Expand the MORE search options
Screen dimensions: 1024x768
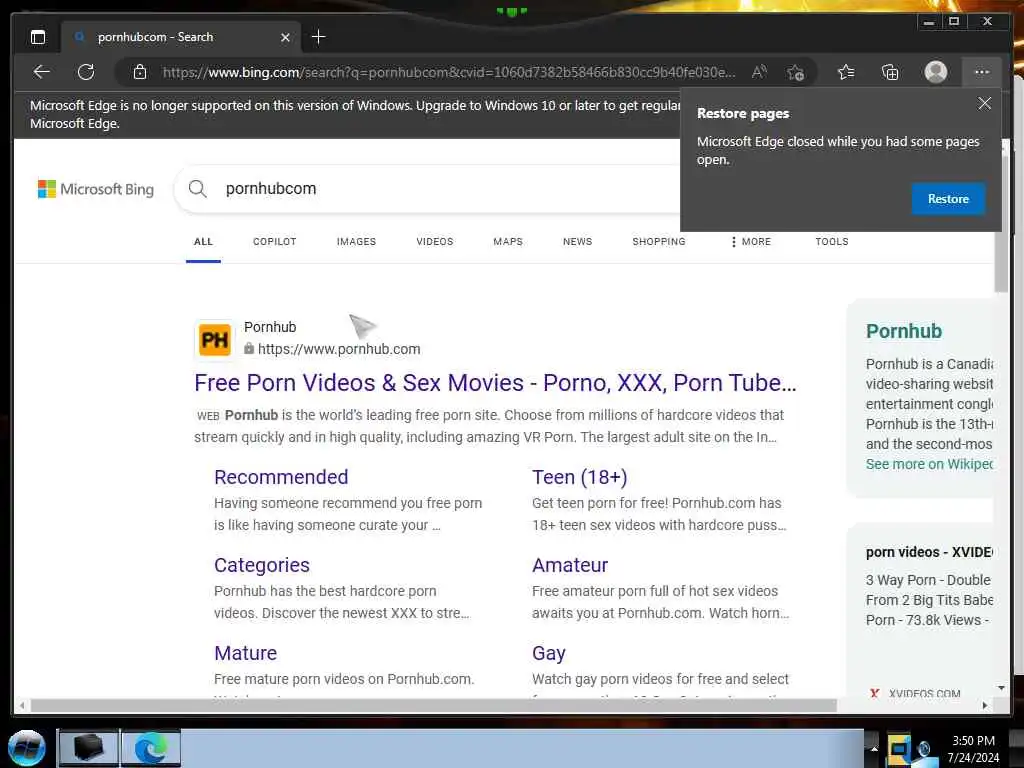pyautogui.click(x=750, y=242)
